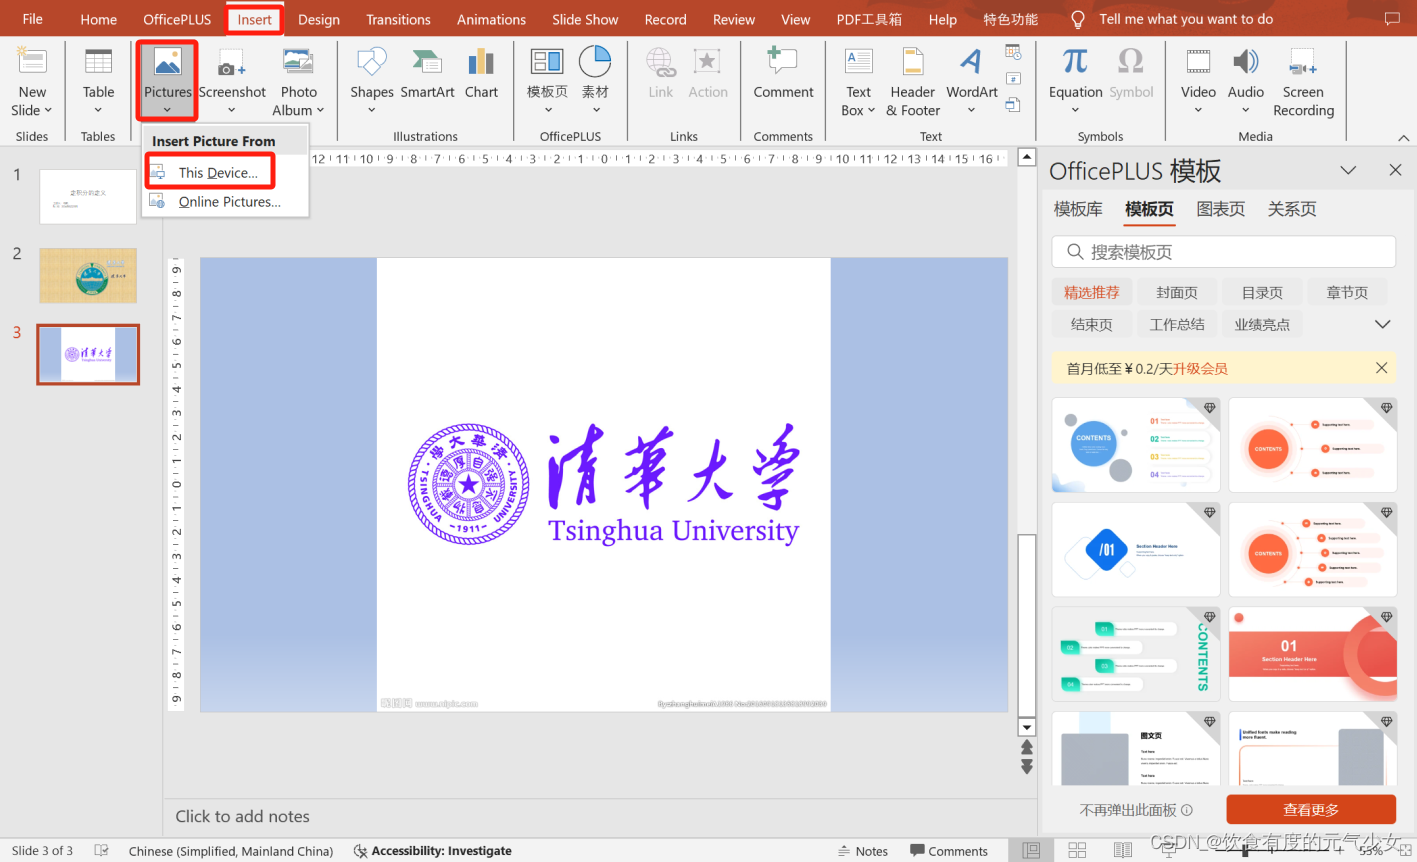This screenshot has height=862, width=1417.
Task: Expand the Audio dropdown arrow
Action: [x=1245, y=111]
